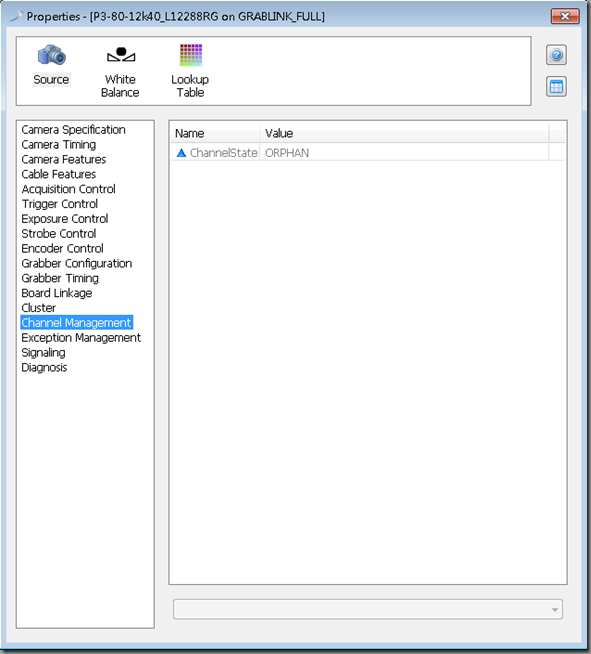
Task: Click the table view icon button
Action: pos(556,87)
